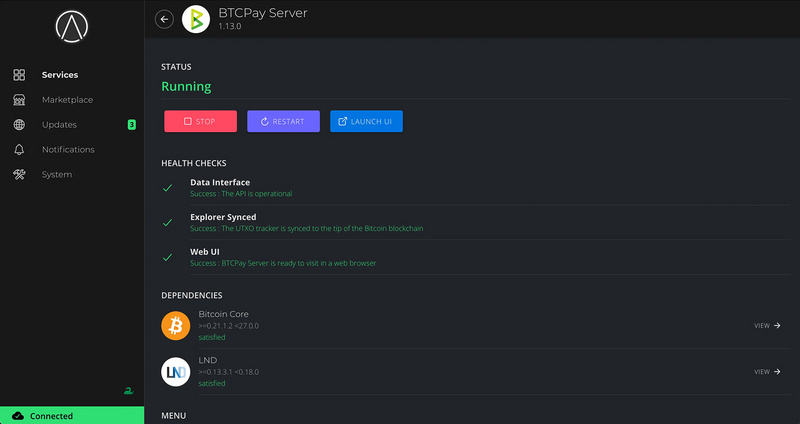Click the orange Bitcoin Core icon
Screen dimensions: 800x424
tap(176, 325)
